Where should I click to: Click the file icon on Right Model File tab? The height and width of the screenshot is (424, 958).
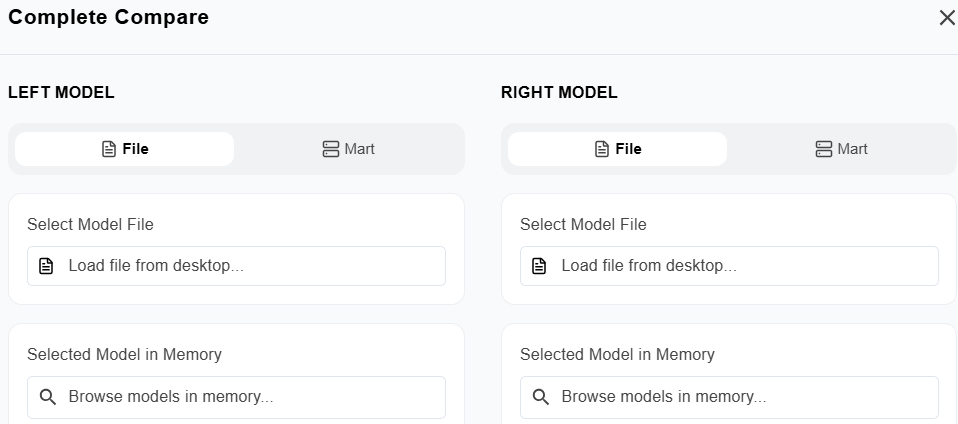(602, 149)
